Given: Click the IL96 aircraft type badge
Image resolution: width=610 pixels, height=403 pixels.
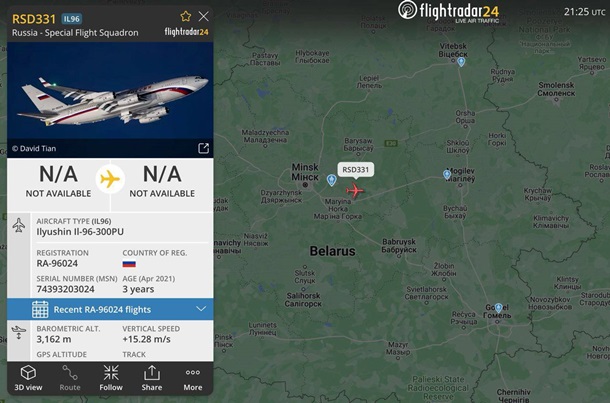Looking at the screenshot, I should pyautogui.click(x=72, y=19).
